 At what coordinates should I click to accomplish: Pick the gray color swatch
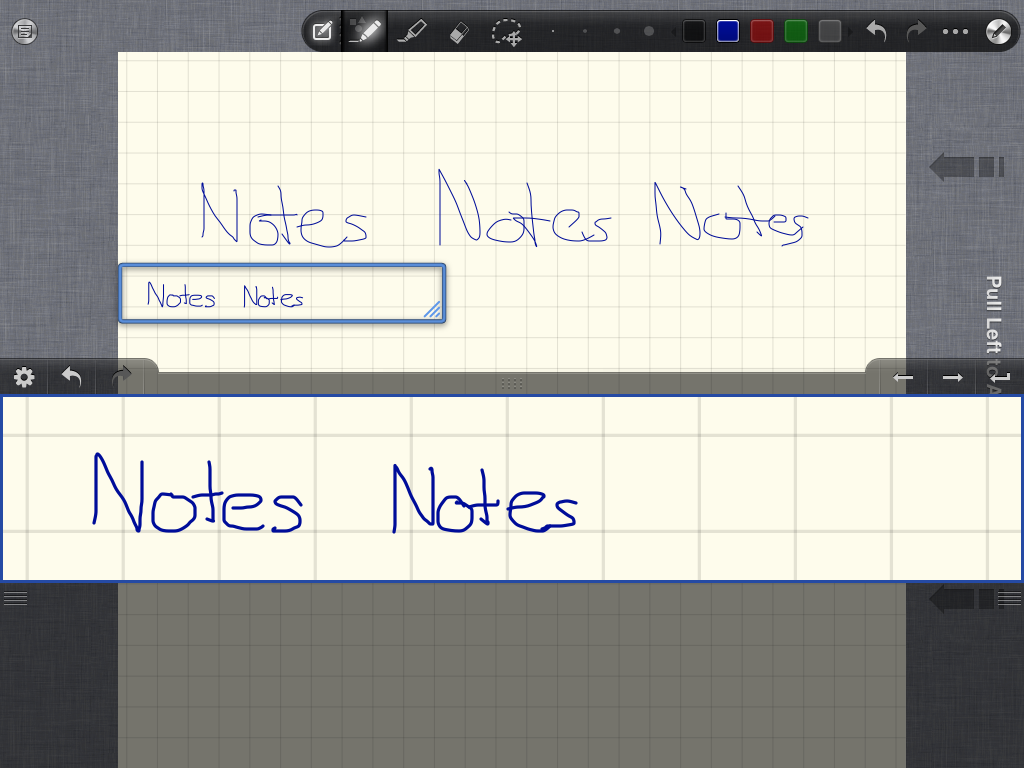click(829, 31)
